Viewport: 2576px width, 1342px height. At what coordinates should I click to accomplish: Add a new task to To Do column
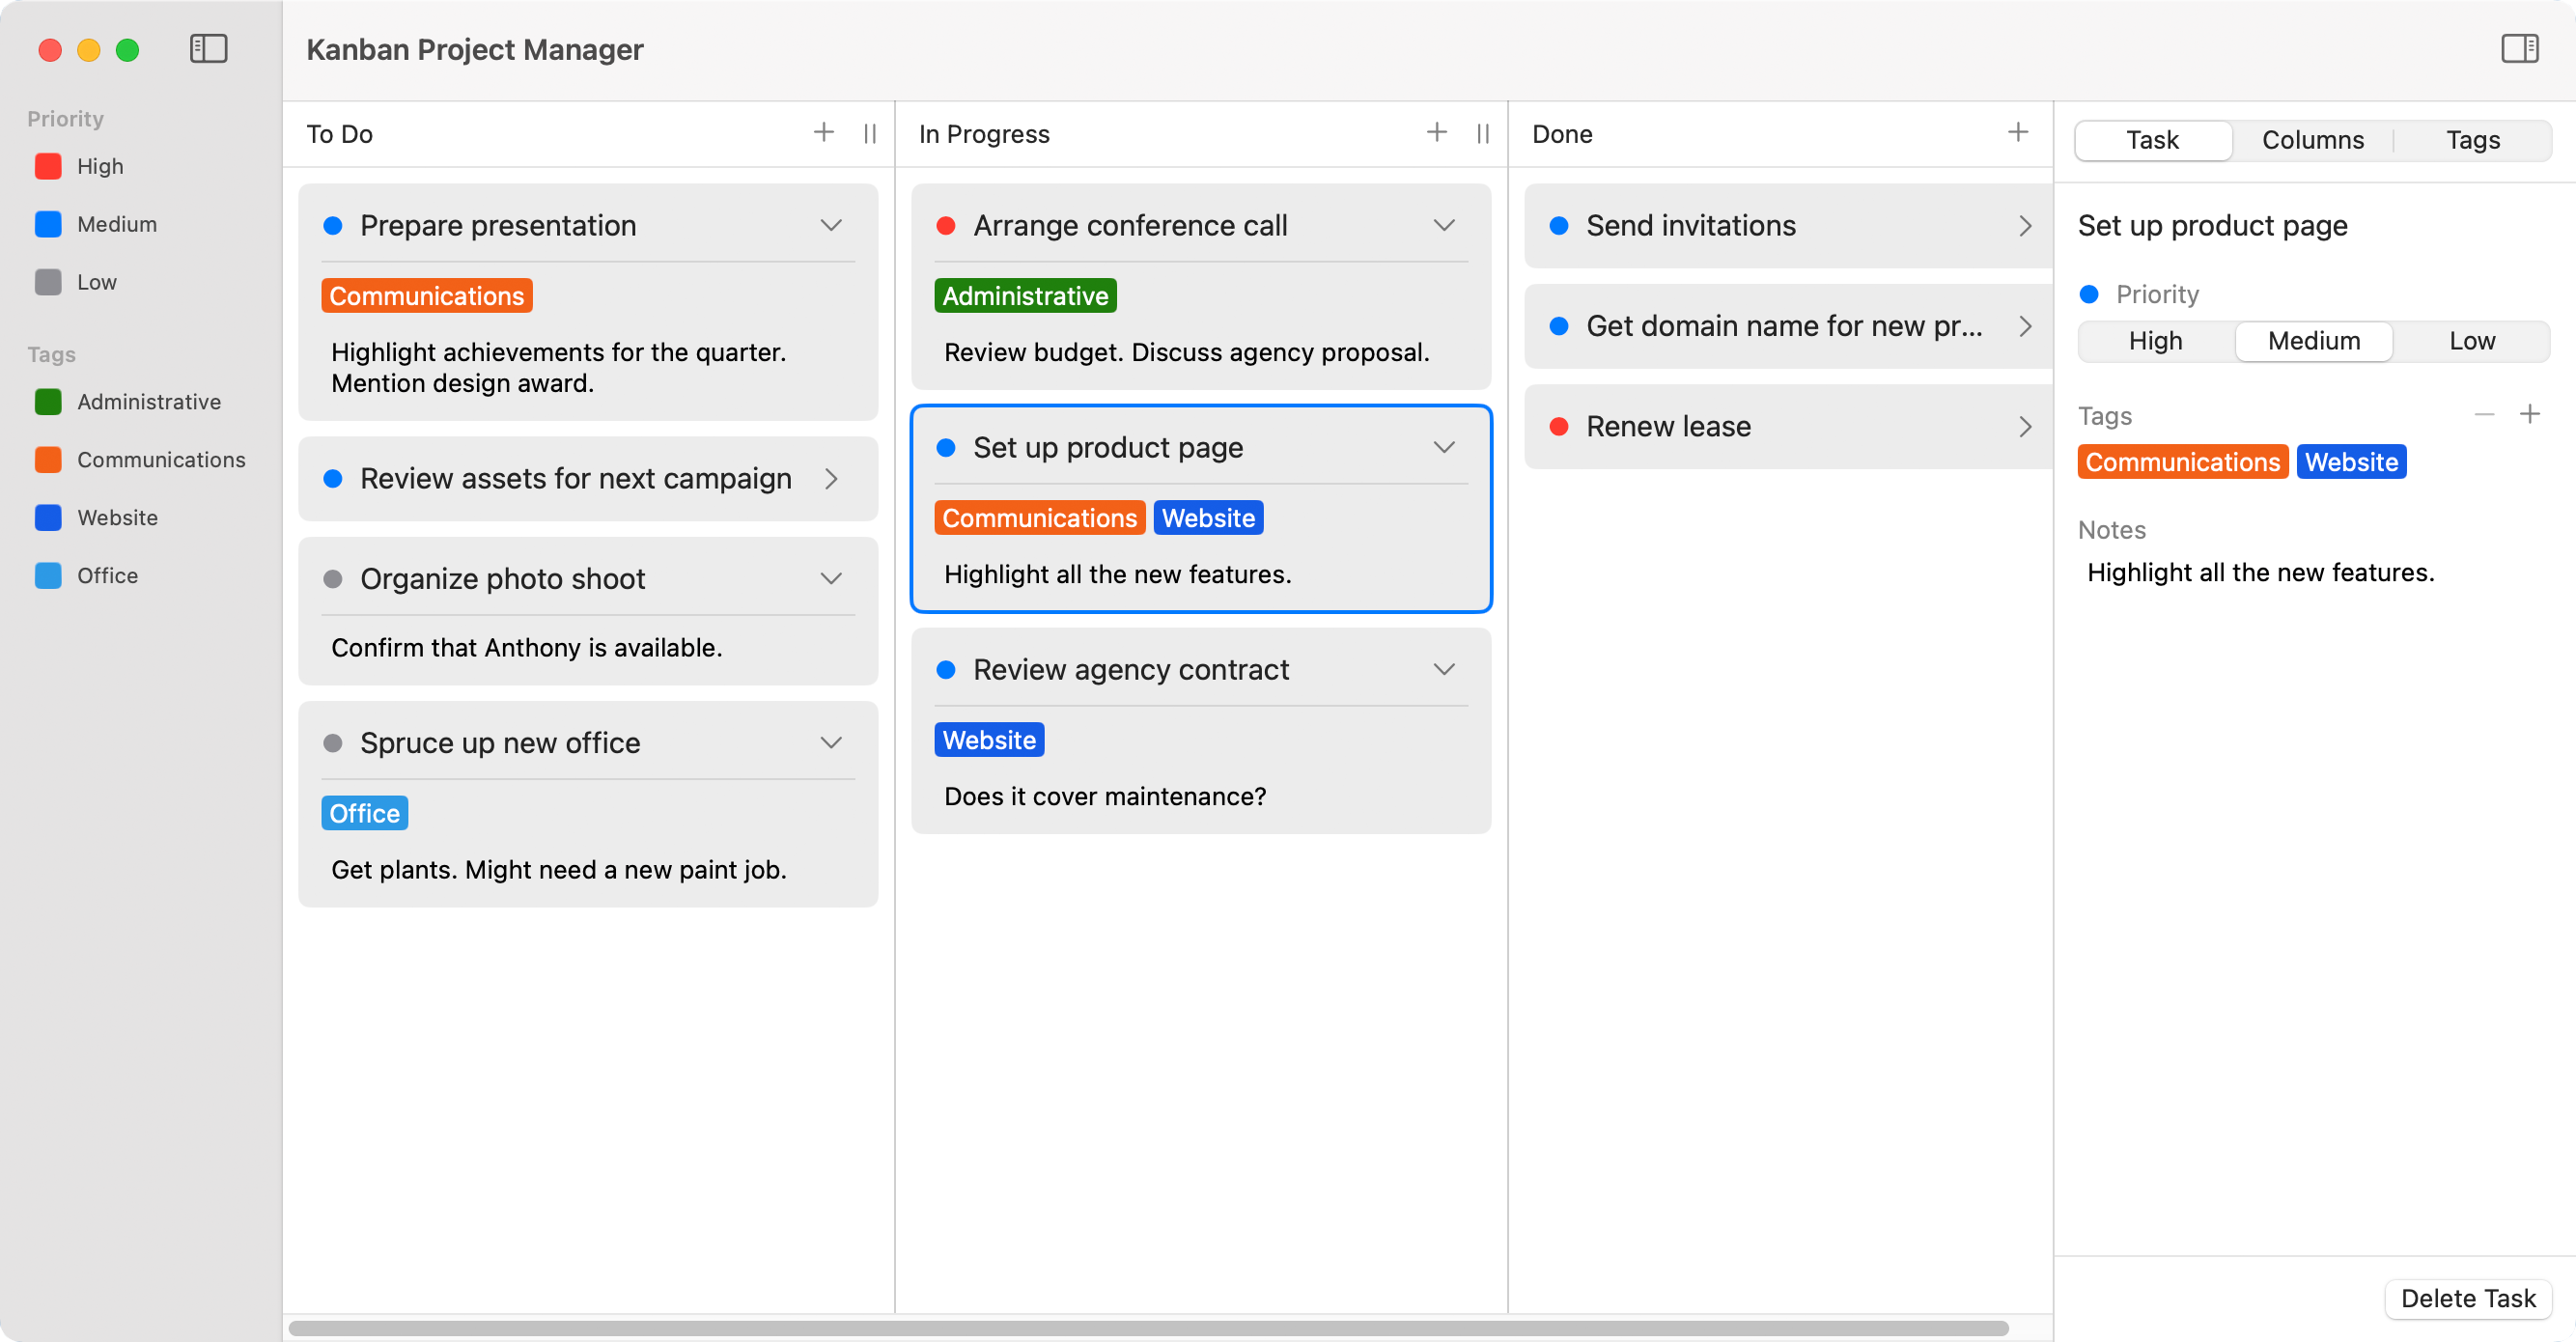pyautogui.click(x=823, y=132)
